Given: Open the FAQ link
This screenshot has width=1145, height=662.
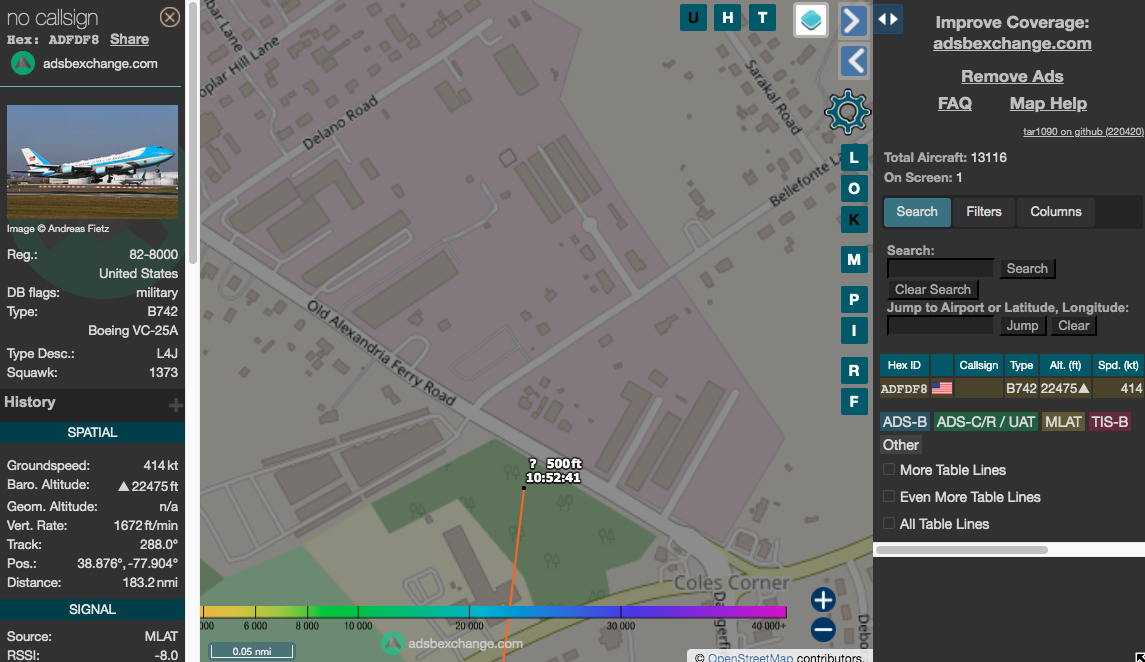Looking at the screenshot, I should (x=954, y=104).
